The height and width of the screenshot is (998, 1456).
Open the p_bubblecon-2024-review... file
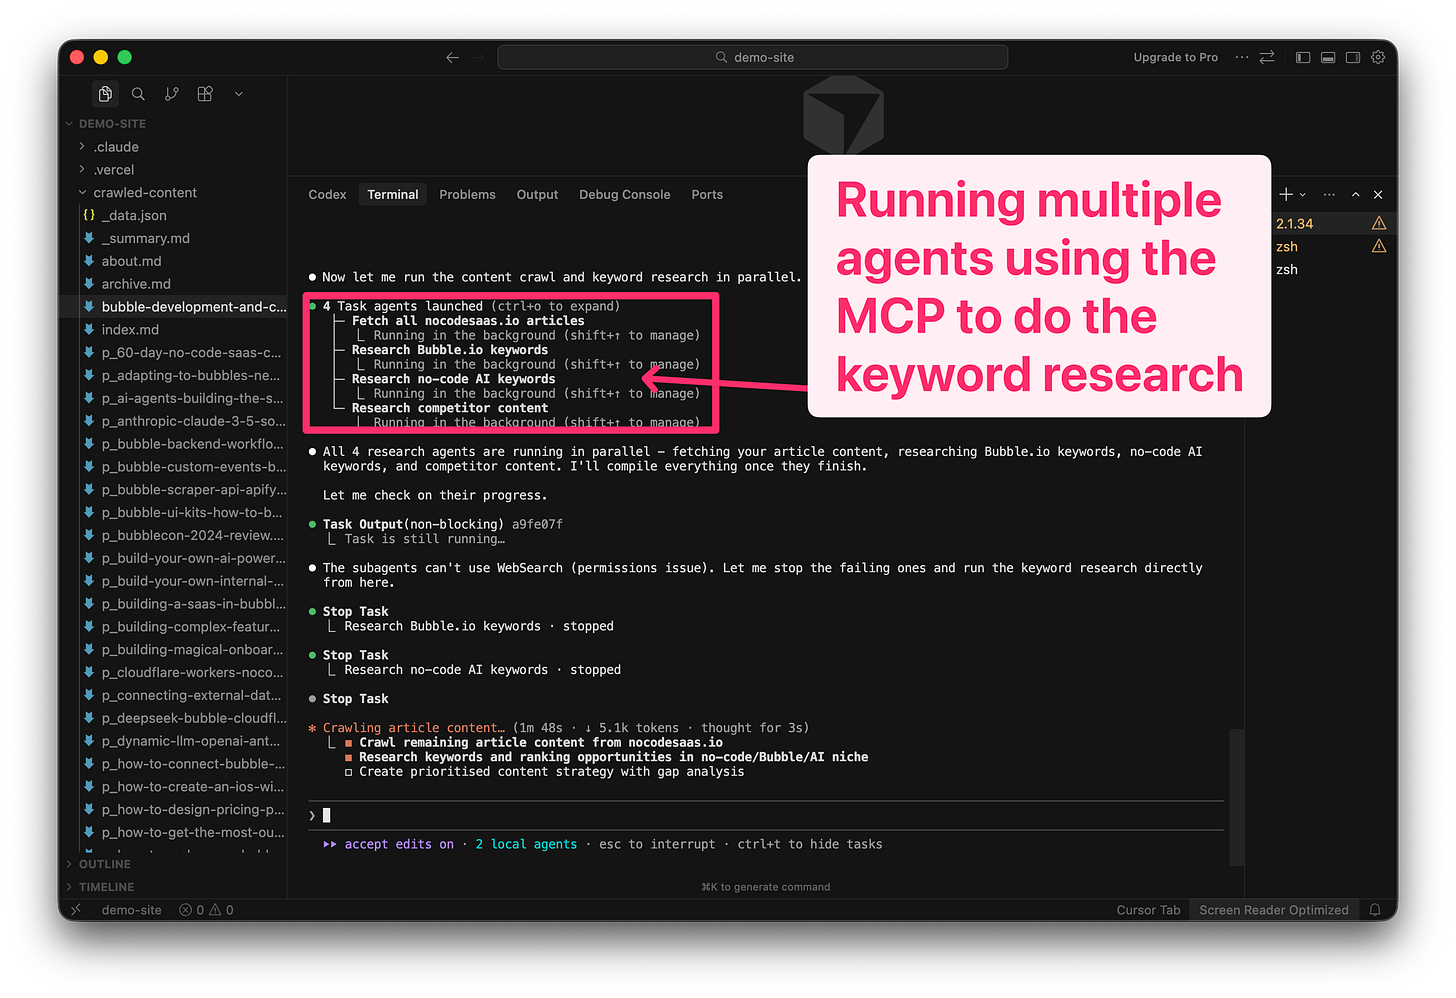193,536
